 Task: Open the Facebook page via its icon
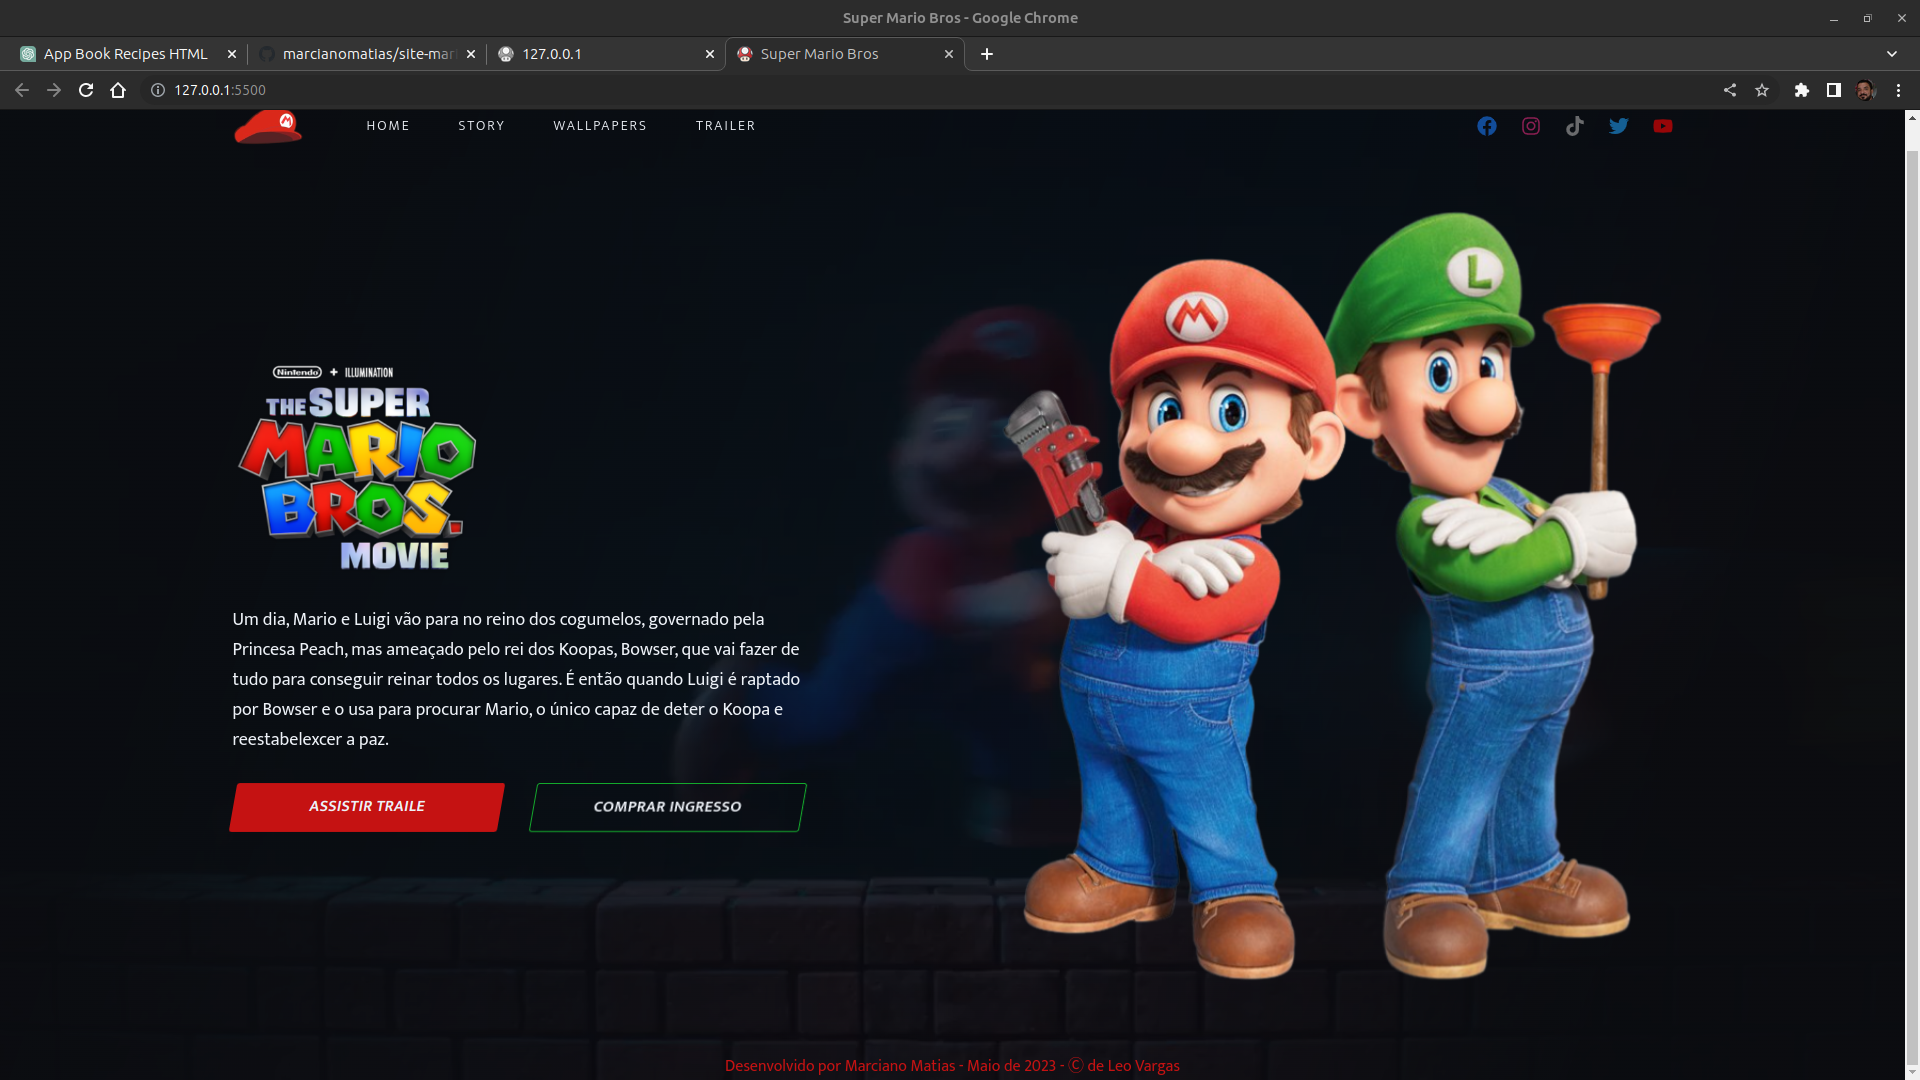[x=1486, y=126]
